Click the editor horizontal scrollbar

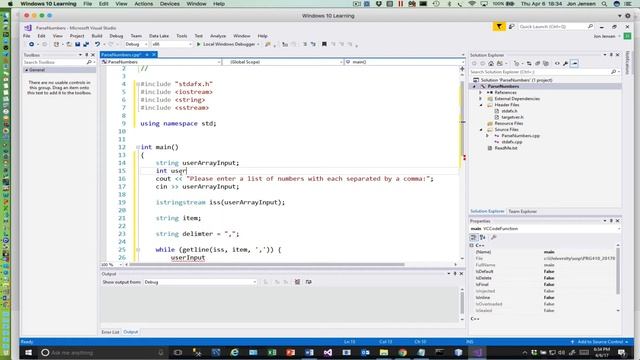pyautogui.click(x=267, y=264)
